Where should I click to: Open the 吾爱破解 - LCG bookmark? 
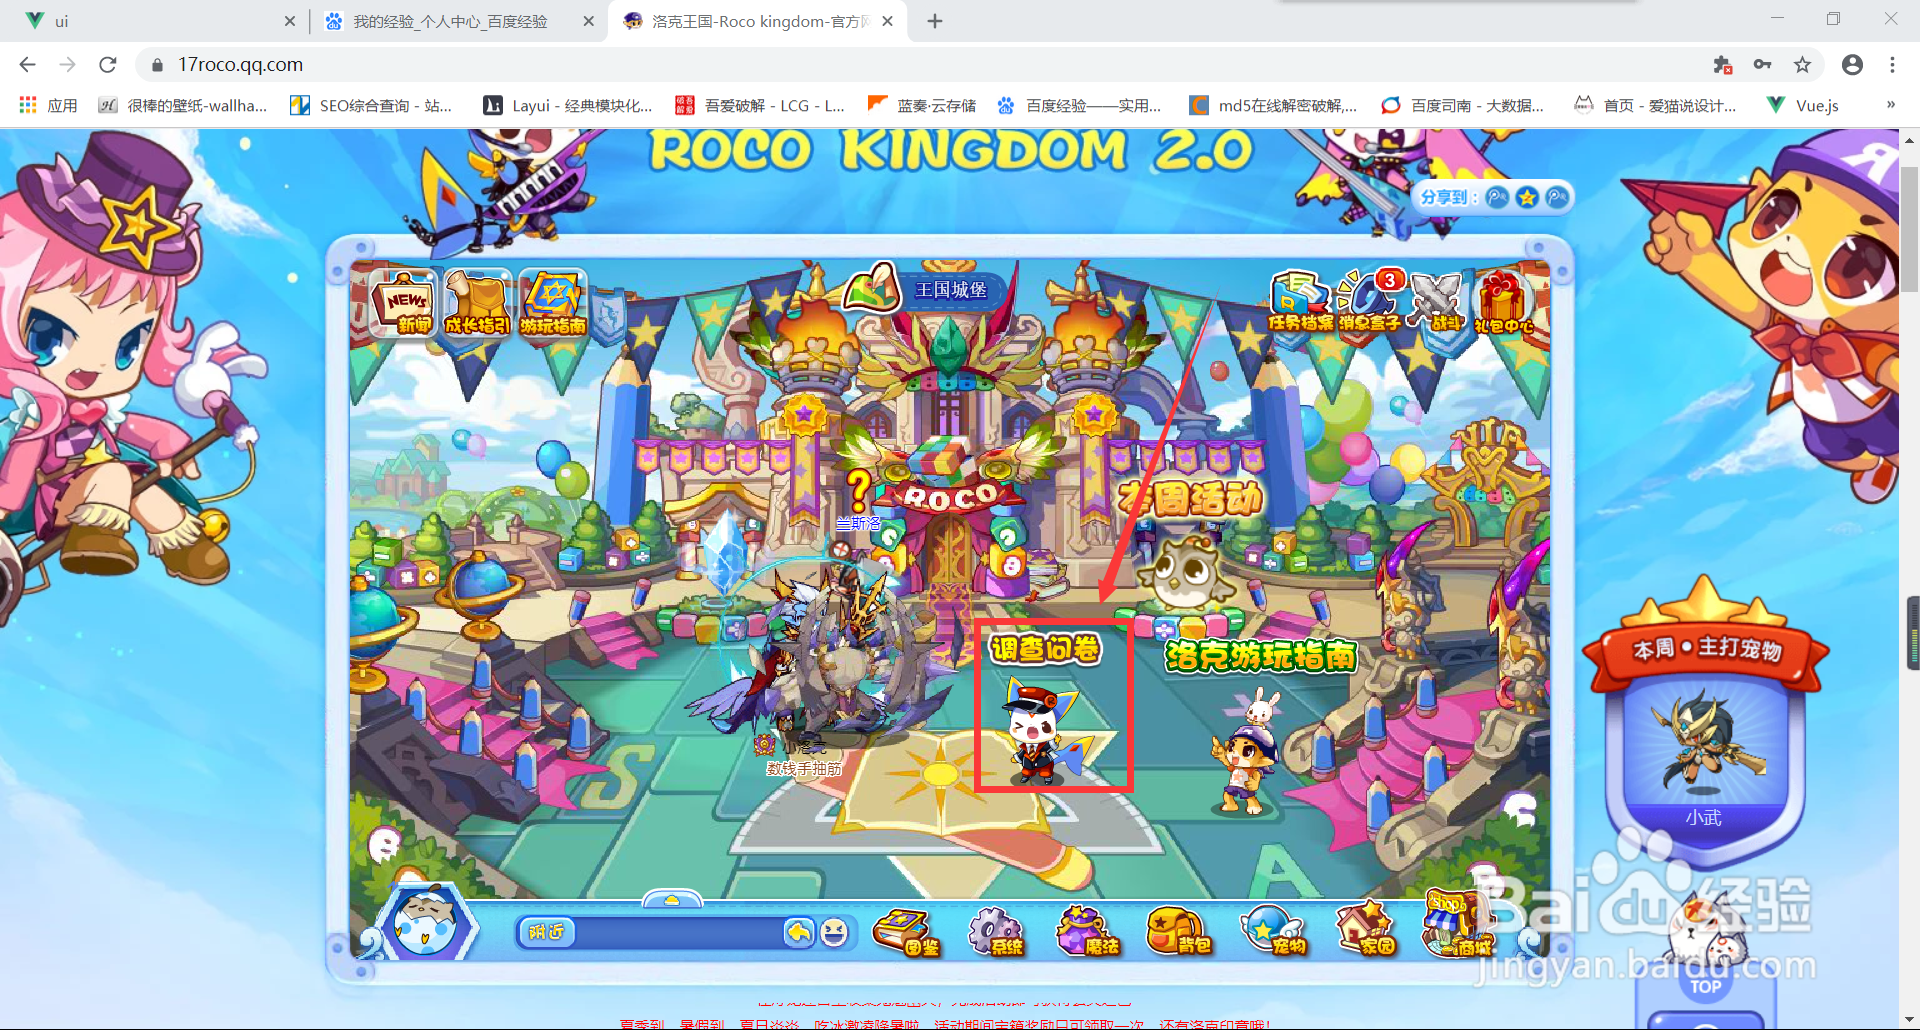point(760,105)
